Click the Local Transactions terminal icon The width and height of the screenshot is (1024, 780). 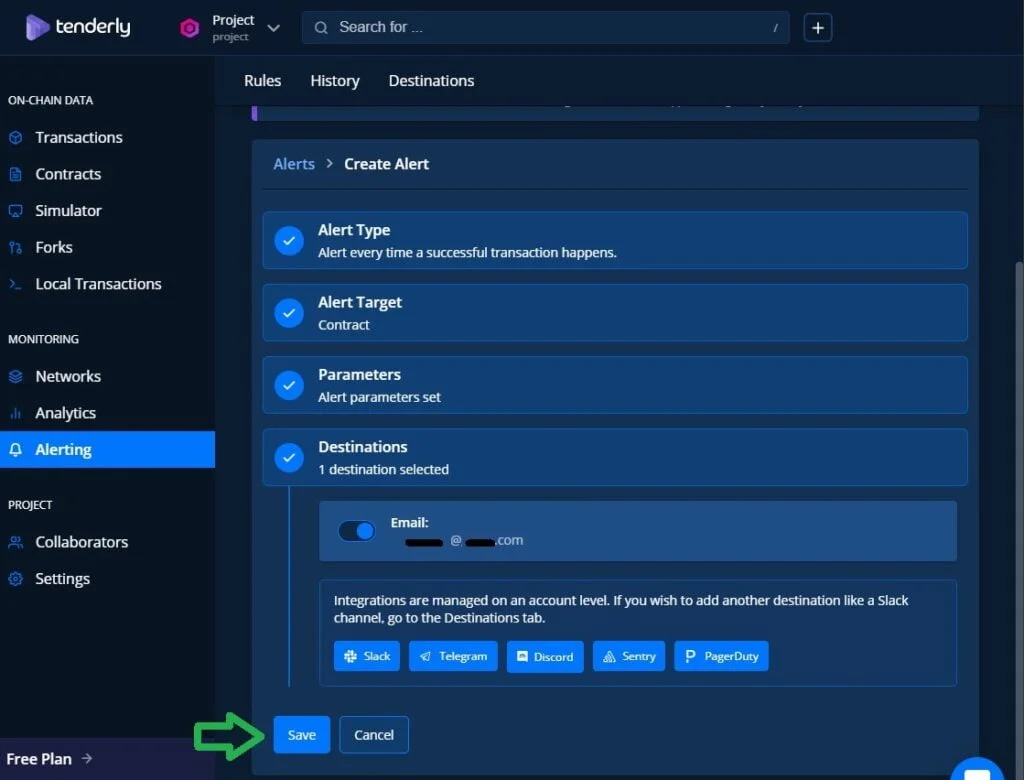[16, 284]
